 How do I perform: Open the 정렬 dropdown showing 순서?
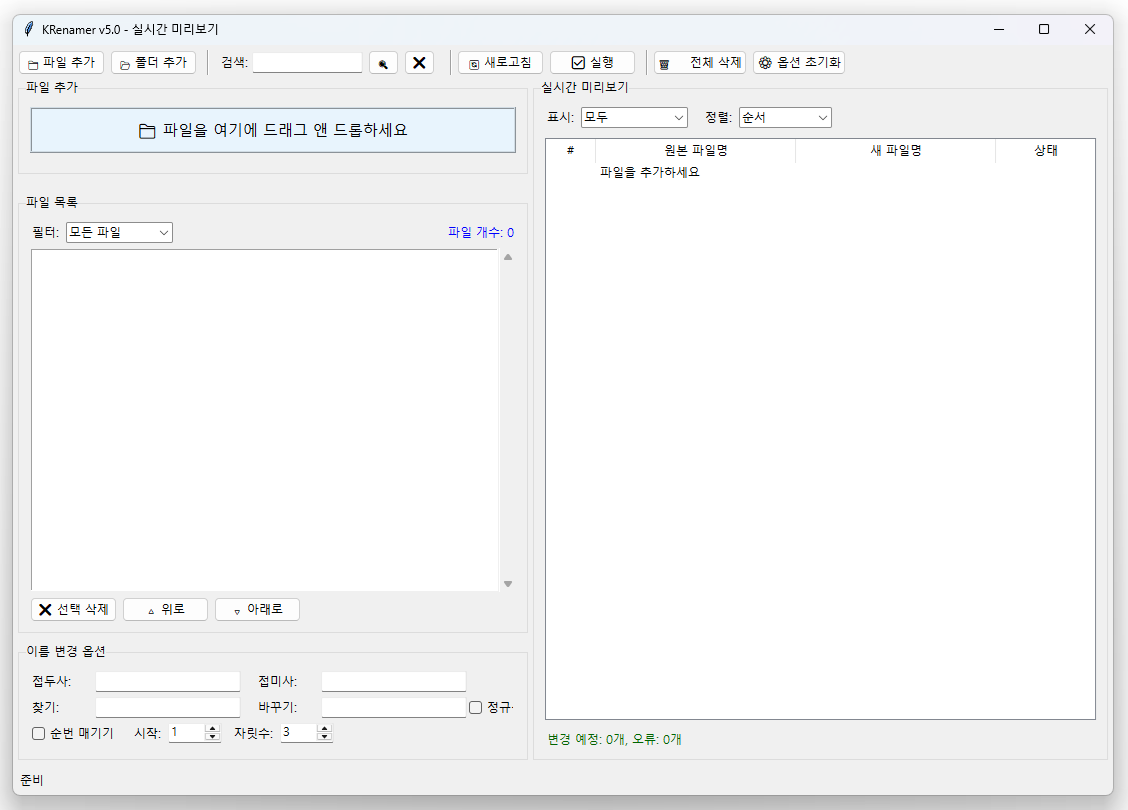point(785,117)
